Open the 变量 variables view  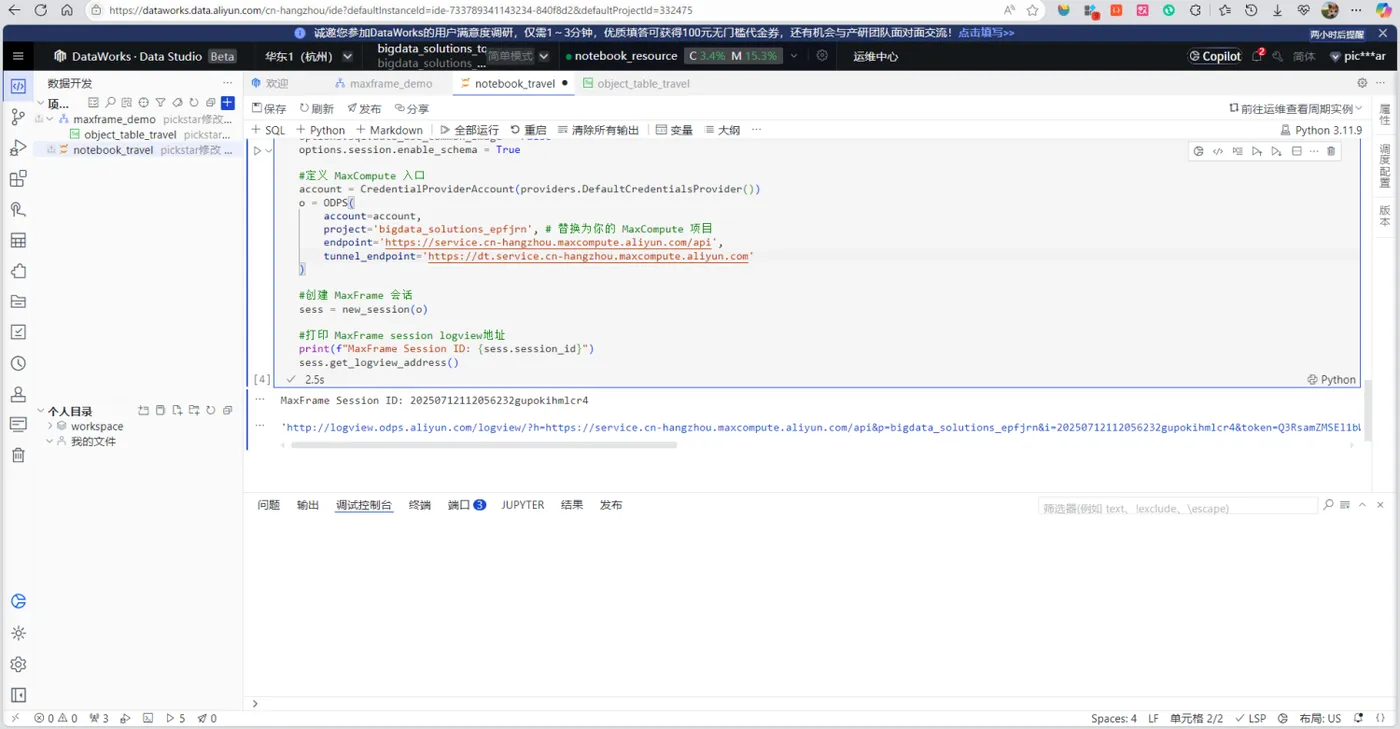pyautogui.click(x=674, y=130)
